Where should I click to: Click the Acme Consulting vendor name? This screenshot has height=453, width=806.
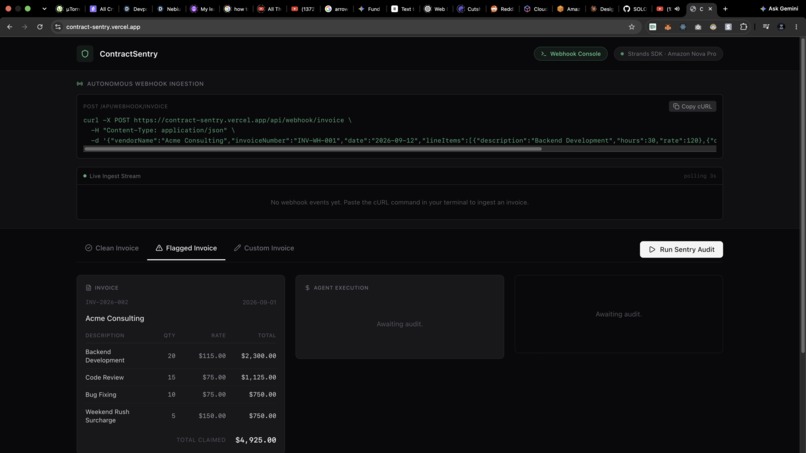(x=115, y=318)
